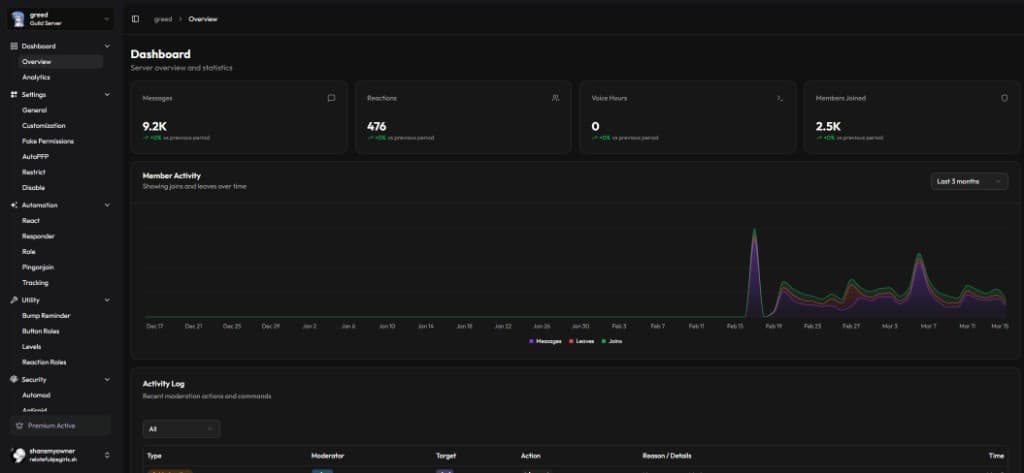1024x473 pixels.
Task: Open General settings
Action: click(x=35, y=110)
